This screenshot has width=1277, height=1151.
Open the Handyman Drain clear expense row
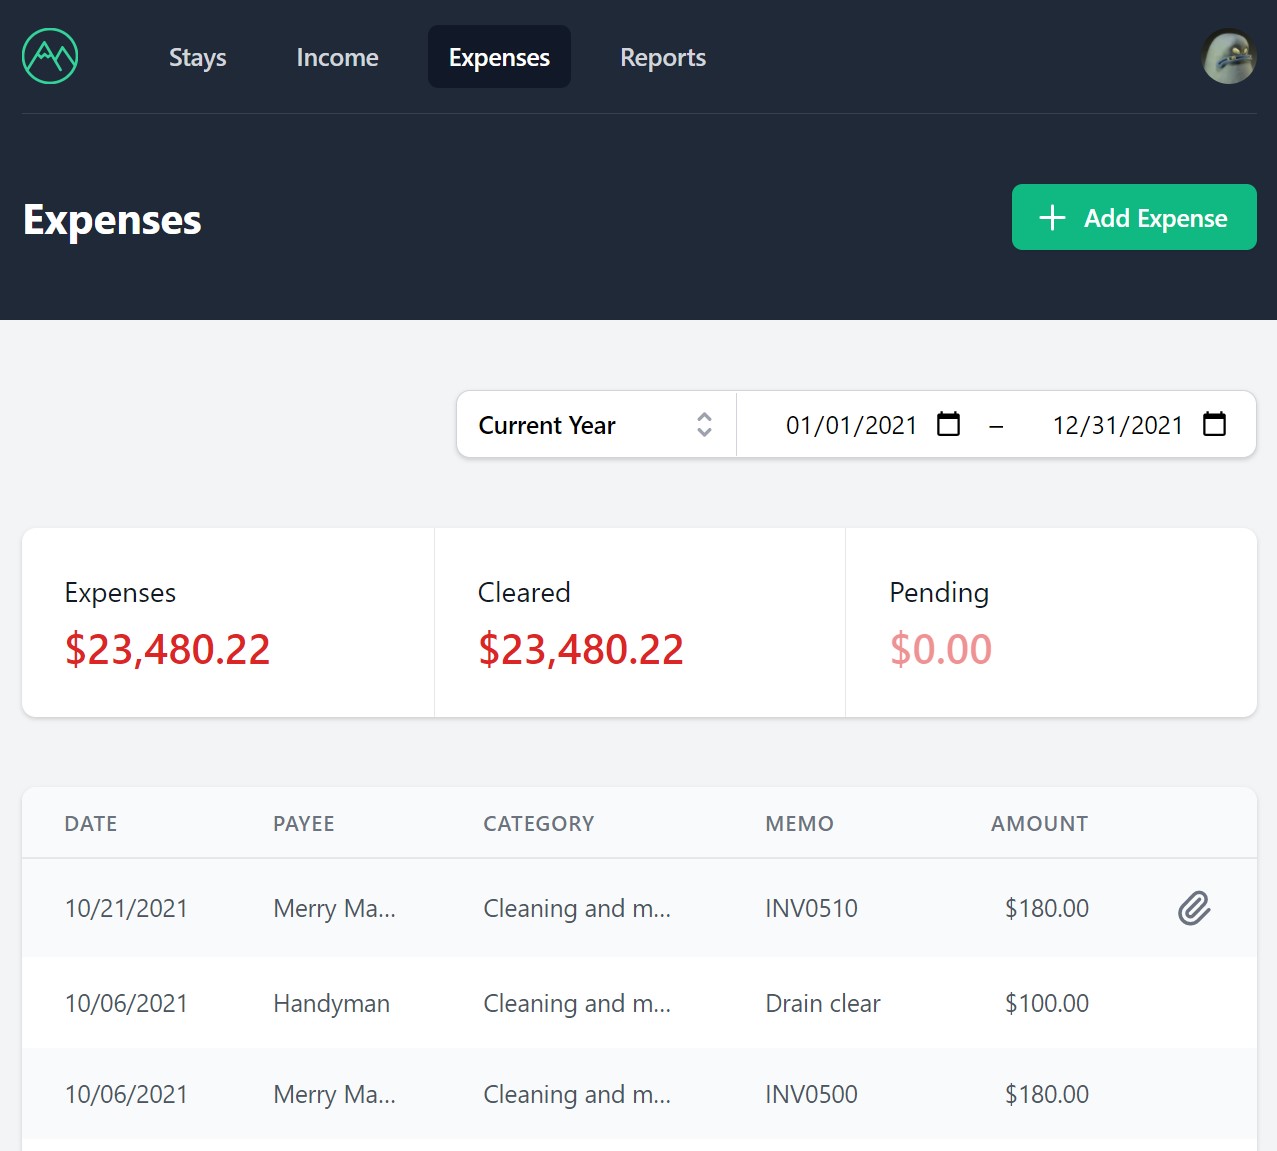638,1003
